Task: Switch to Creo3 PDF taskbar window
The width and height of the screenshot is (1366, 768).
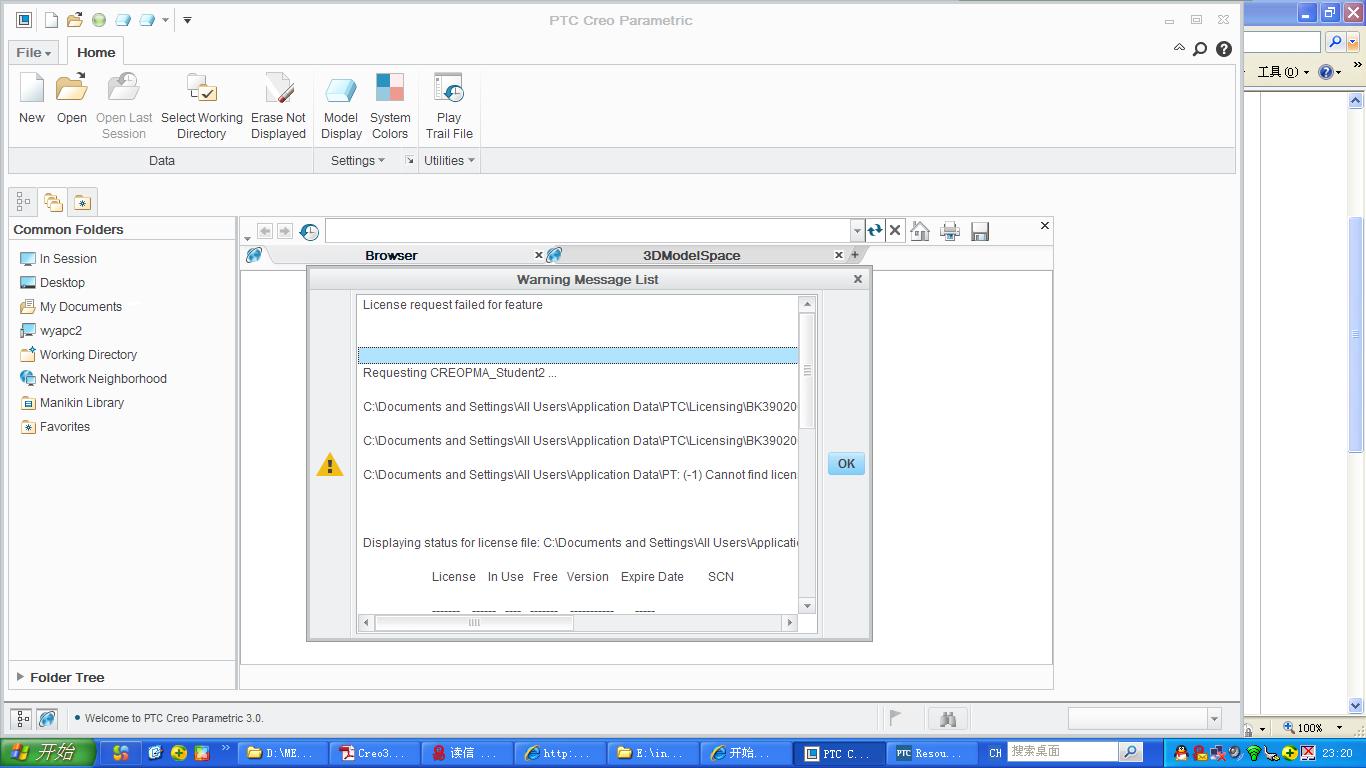Action: point(373,753)
